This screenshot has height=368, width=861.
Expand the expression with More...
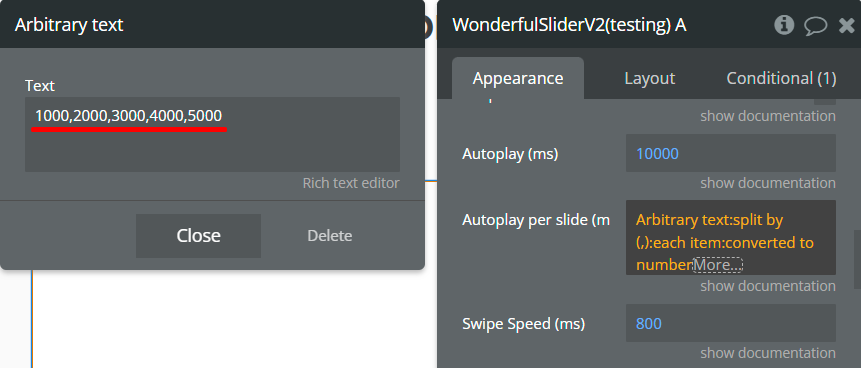[718, 265]
